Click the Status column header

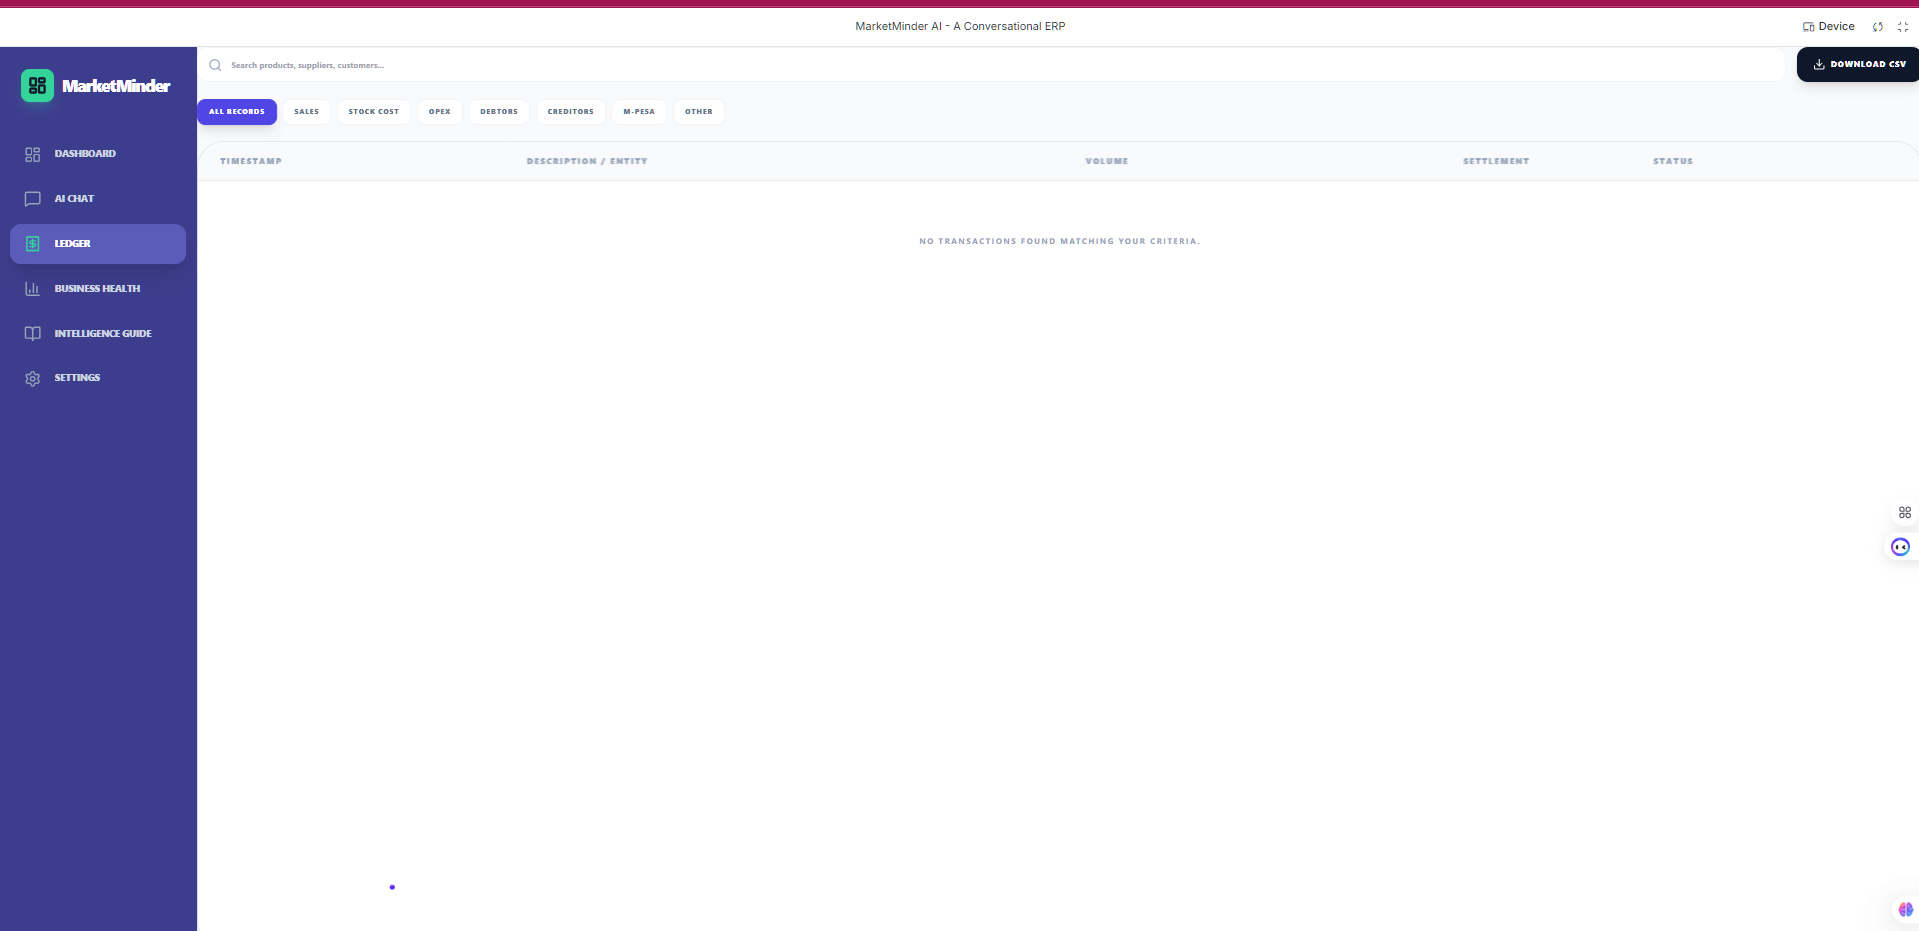point(1673,161)
